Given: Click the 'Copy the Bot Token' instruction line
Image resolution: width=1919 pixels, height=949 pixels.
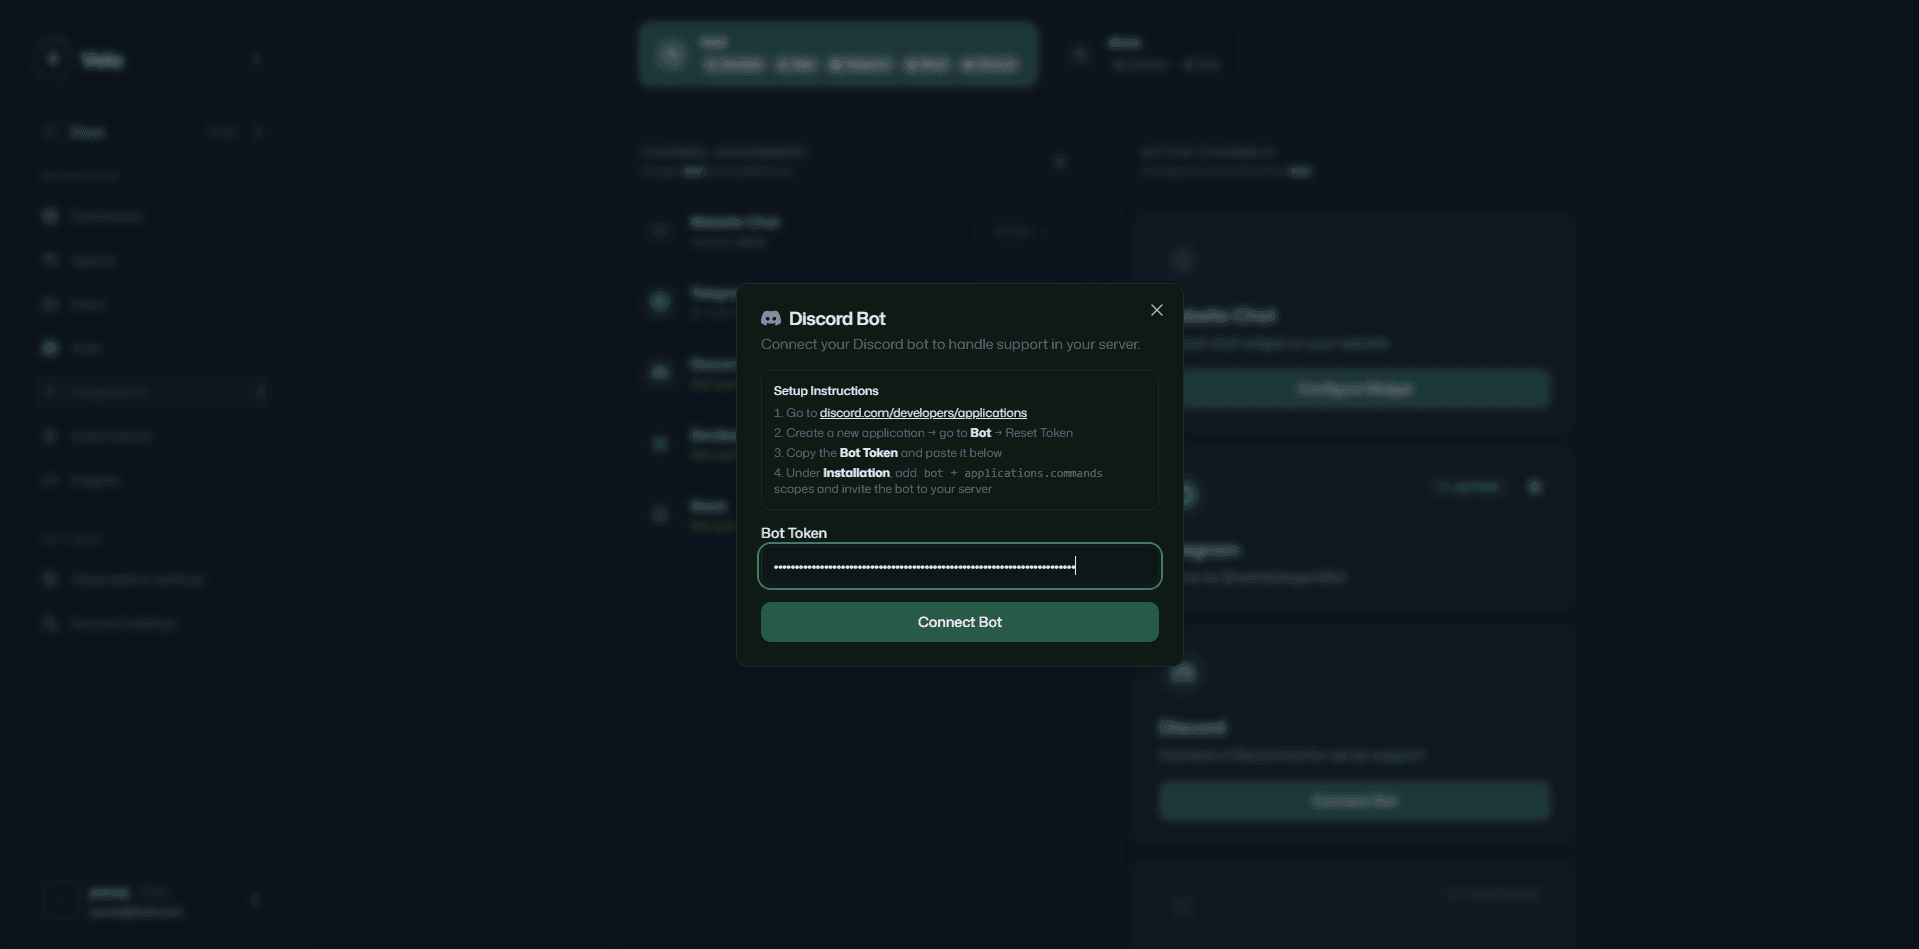Looking at the screenshot, I should pos(888,453).
